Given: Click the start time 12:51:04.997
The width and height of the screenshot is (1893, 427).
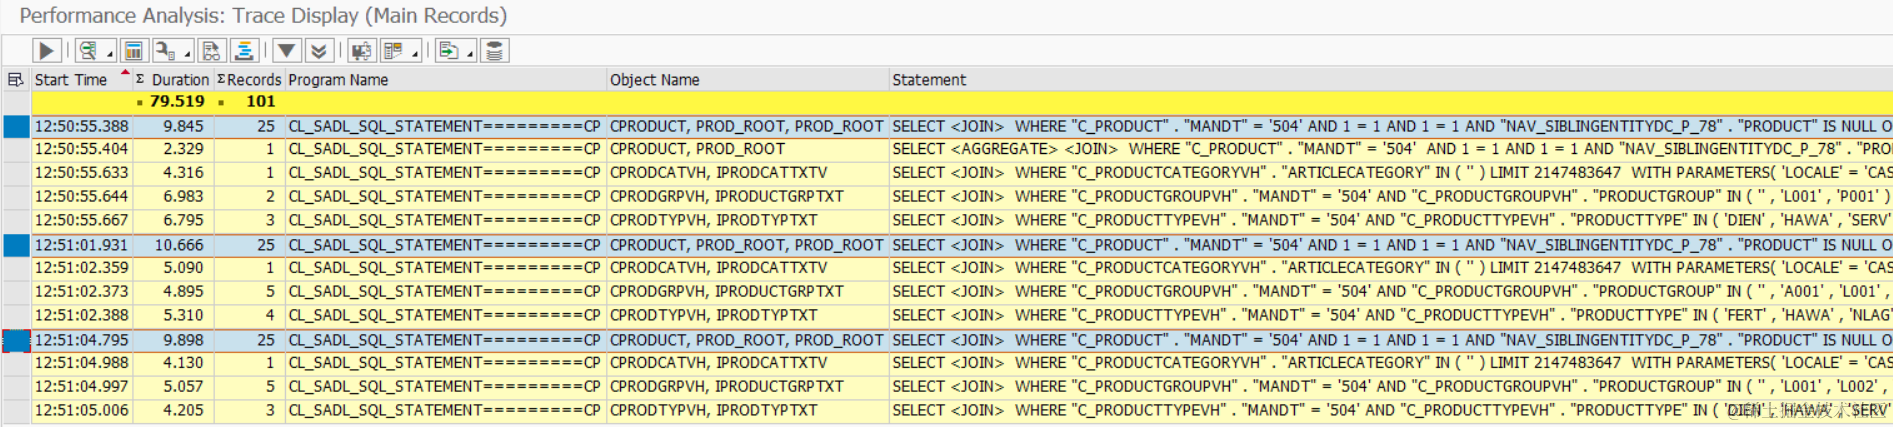Looking at the screenshot, I should 82,387.
